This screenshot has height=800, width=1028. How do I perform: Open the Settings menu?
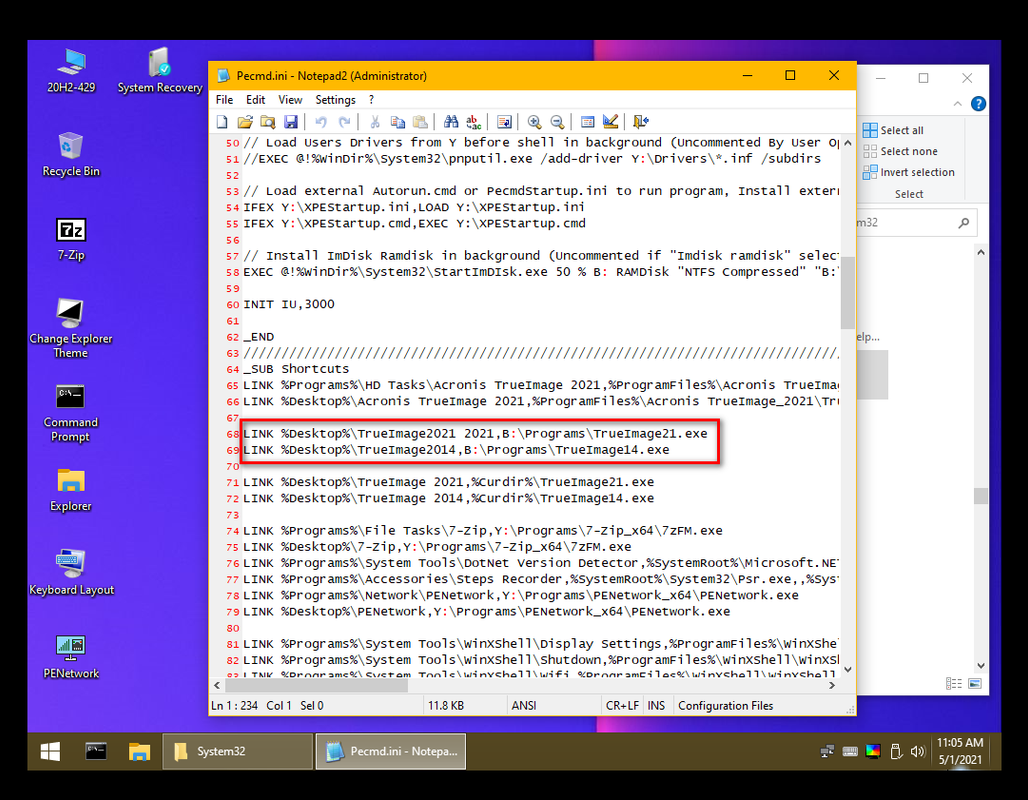coord(335,100)
